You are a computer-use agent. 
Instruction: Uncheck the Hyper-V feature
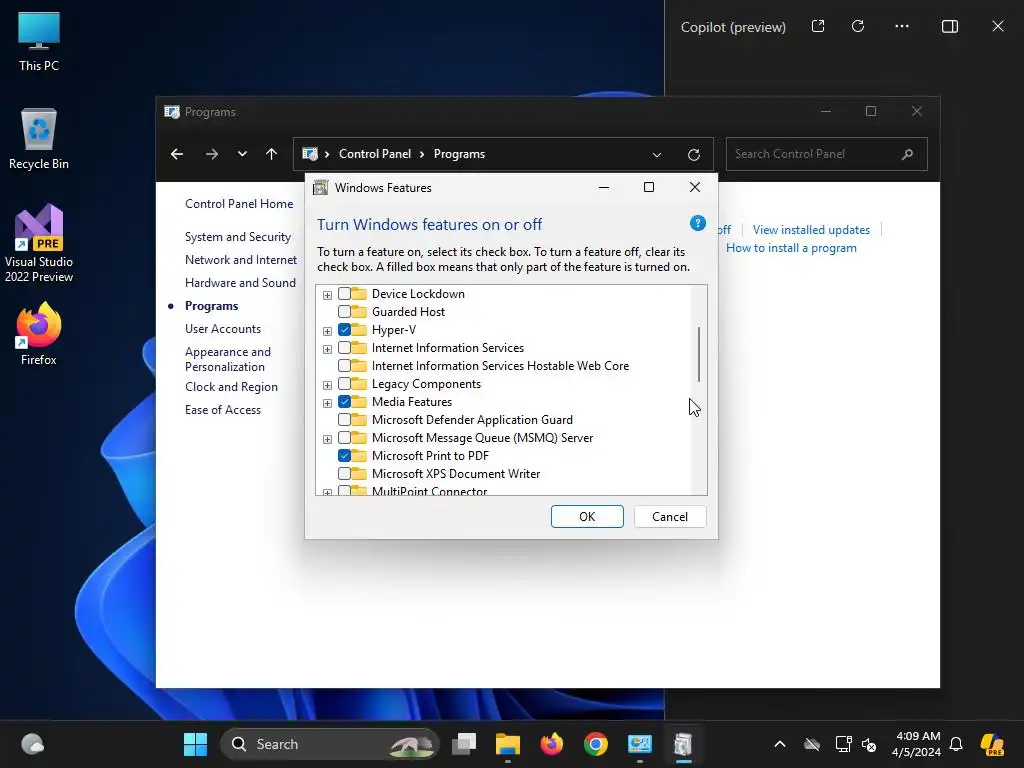[x=344, y=330]
